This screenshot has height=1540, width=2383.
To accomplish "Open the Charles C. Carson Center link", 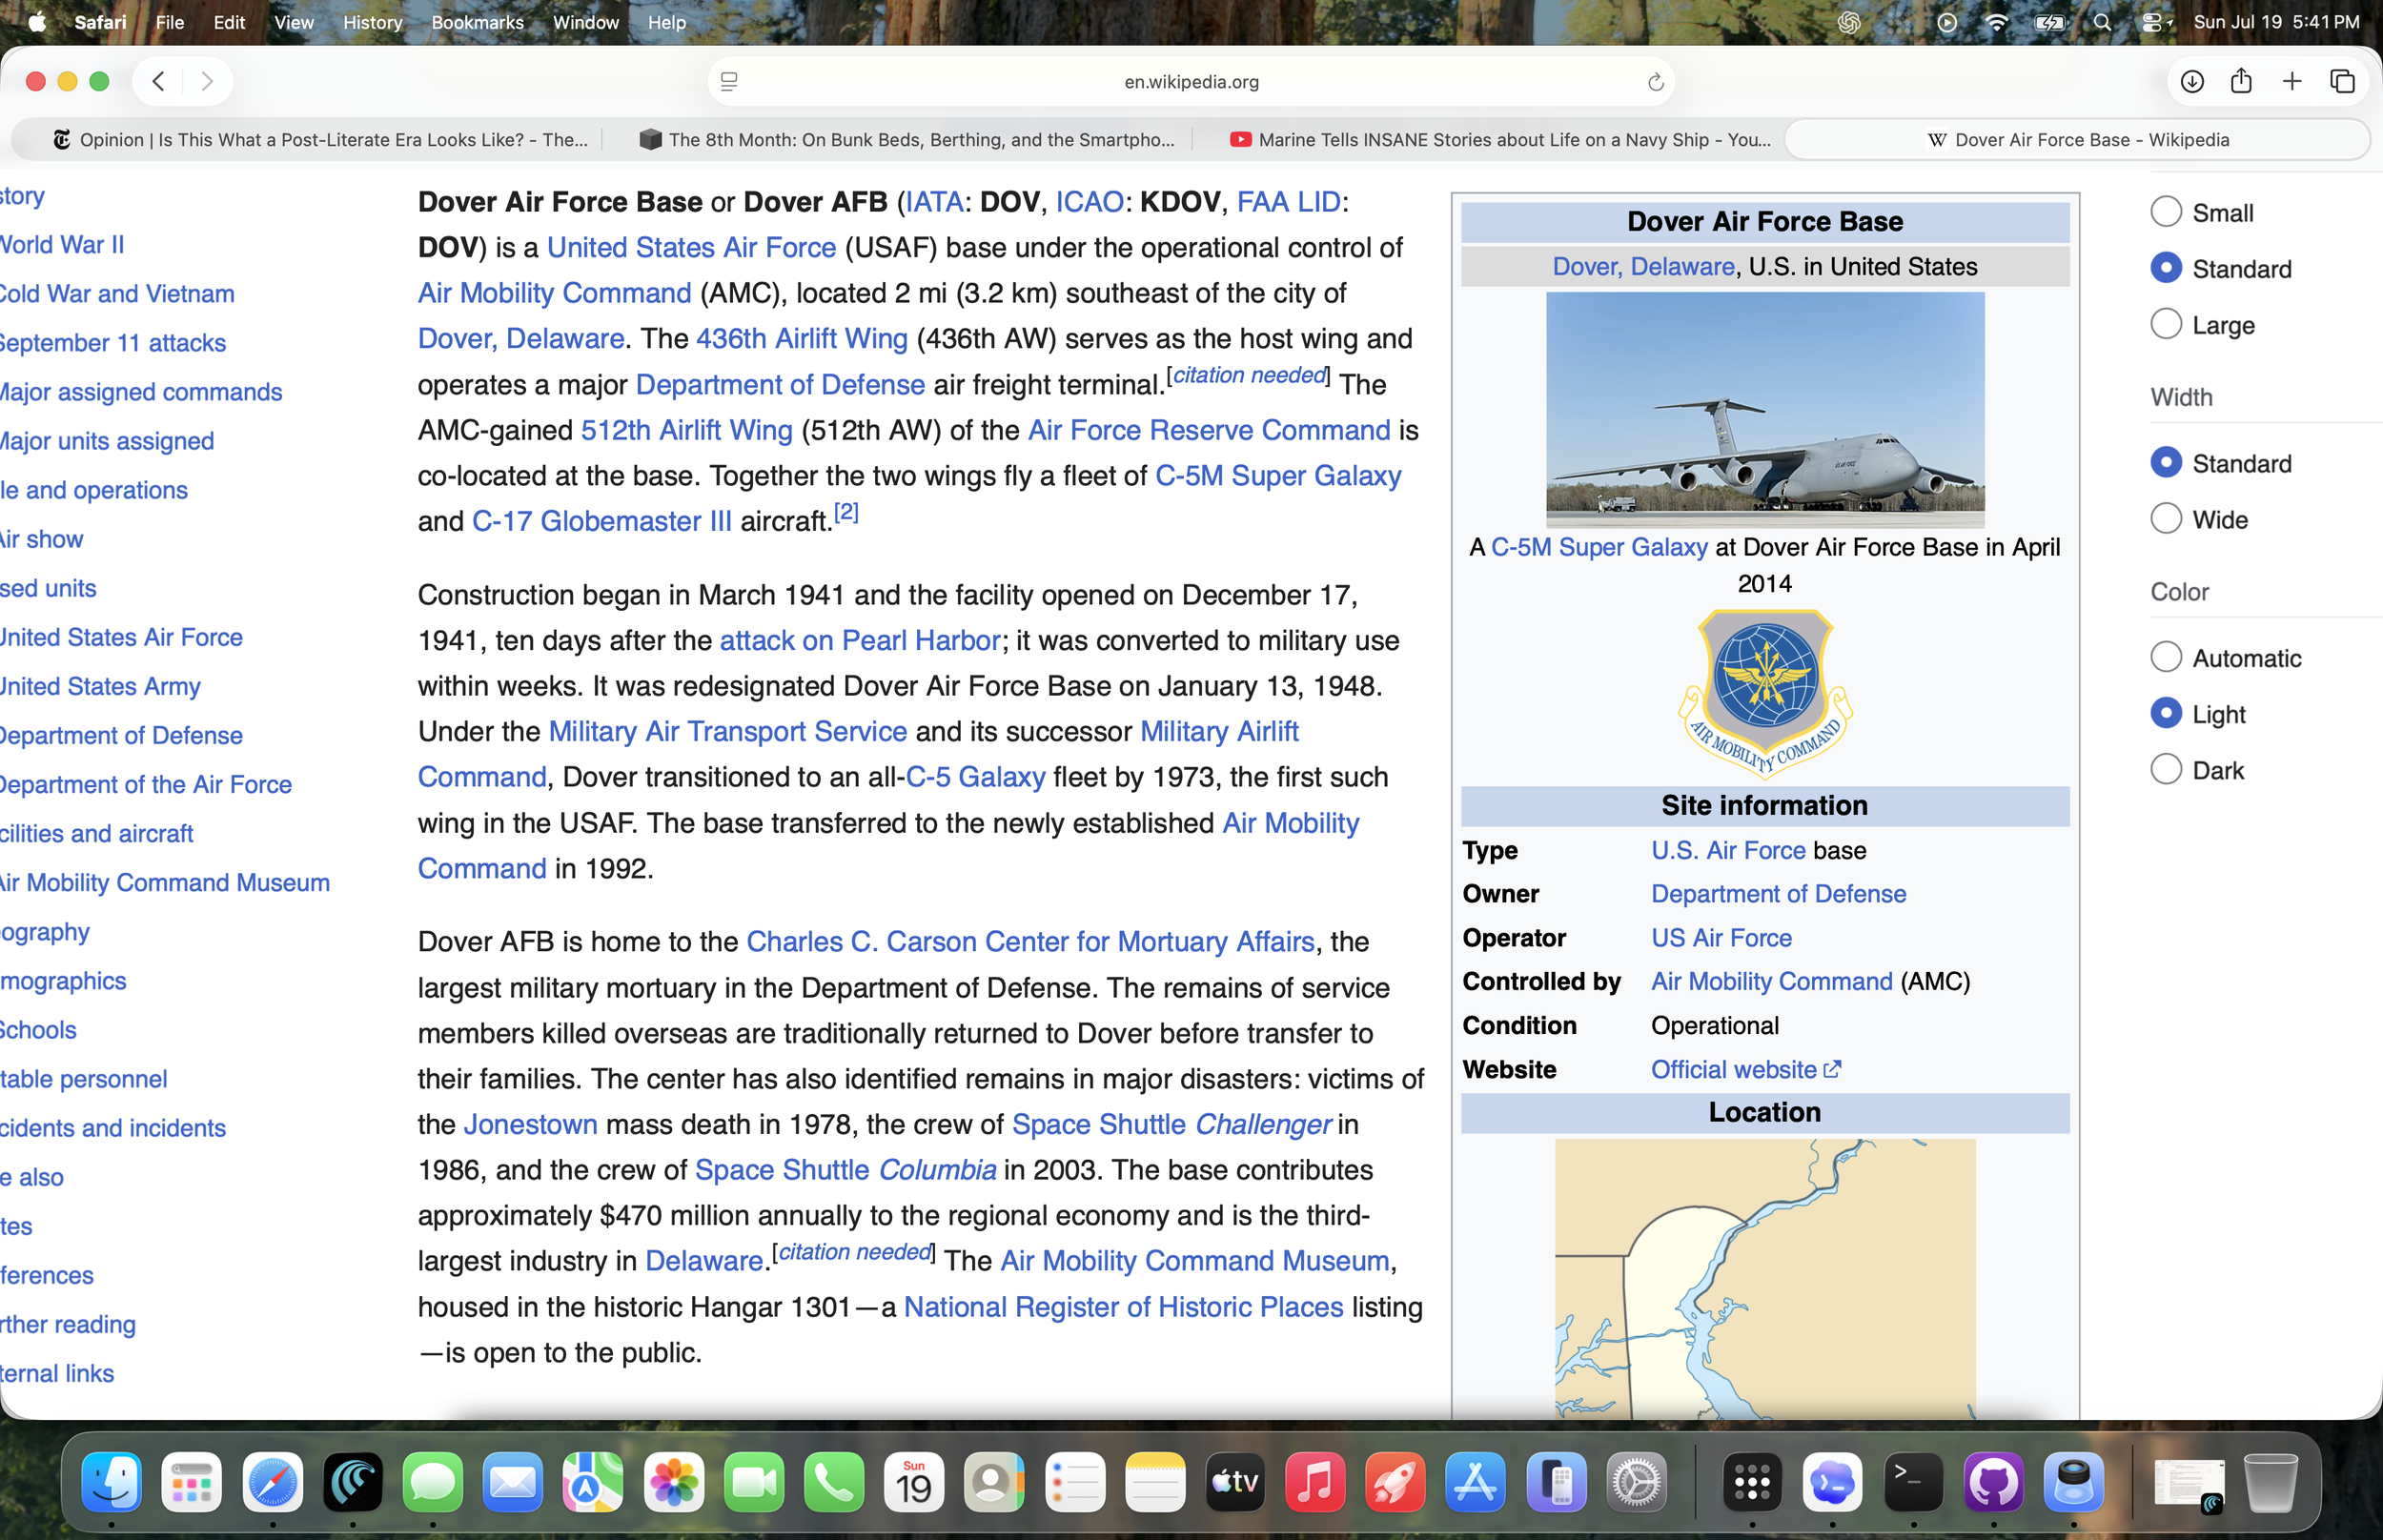I will 1030,942.
